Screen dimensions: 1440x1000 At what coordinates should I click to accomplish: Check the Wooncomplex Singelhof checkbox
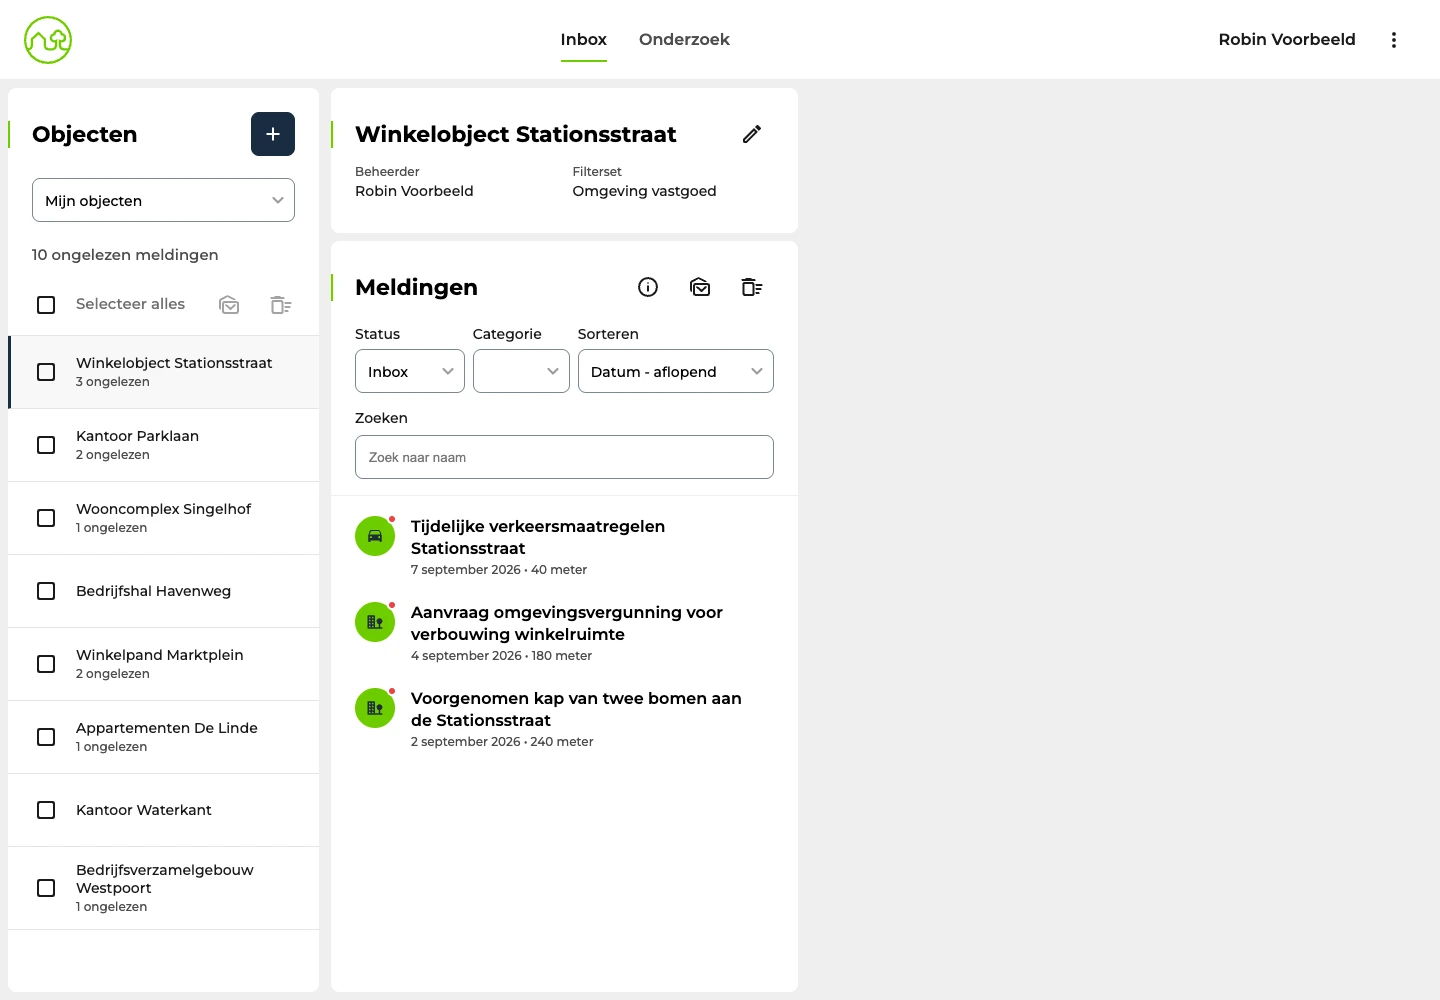pos(46,518)
